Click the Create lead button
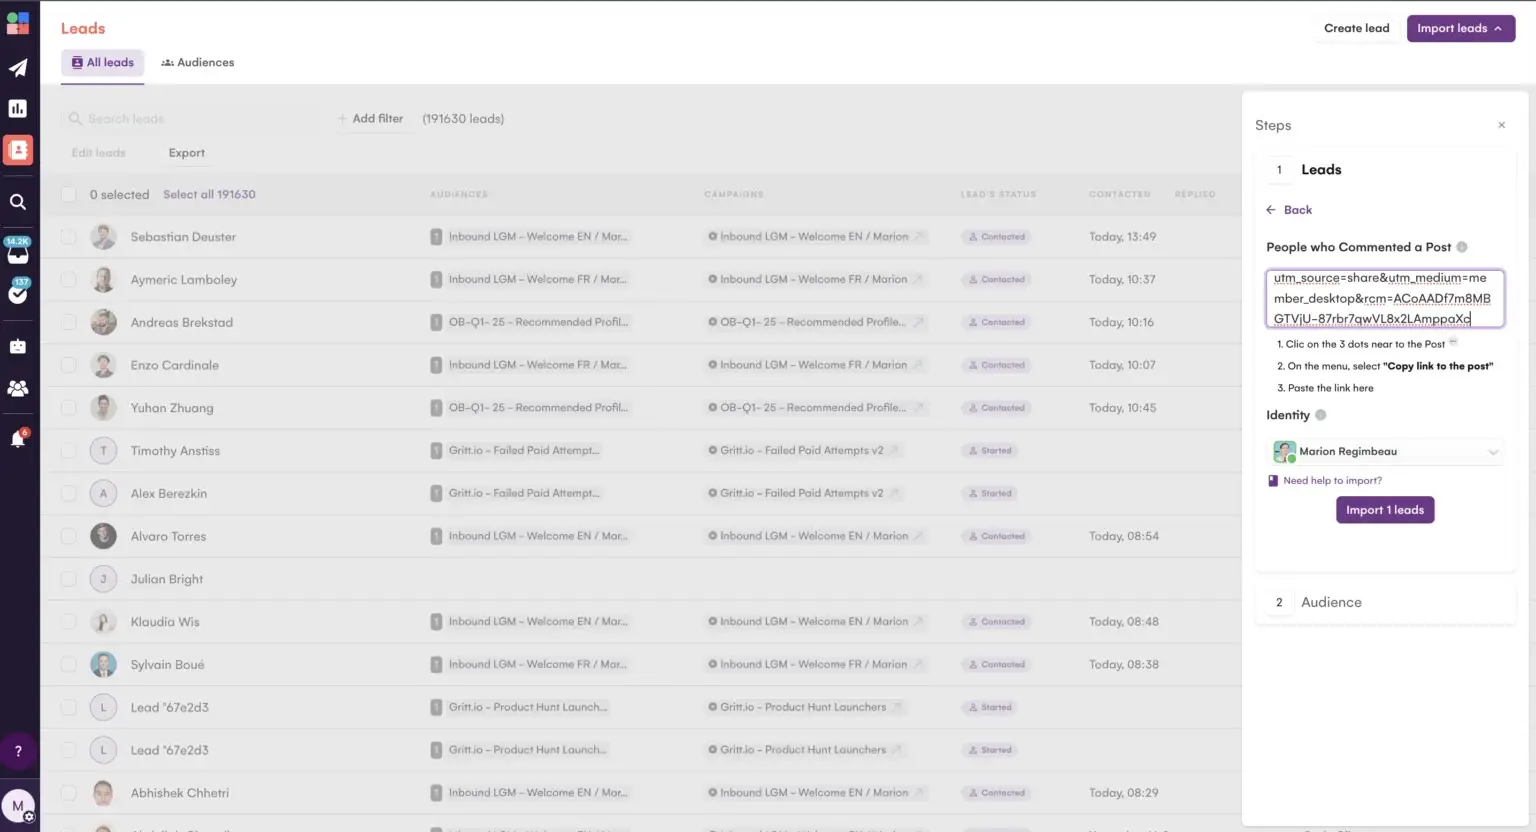This screenshot has width=1536, height=832. point(1356,28)
